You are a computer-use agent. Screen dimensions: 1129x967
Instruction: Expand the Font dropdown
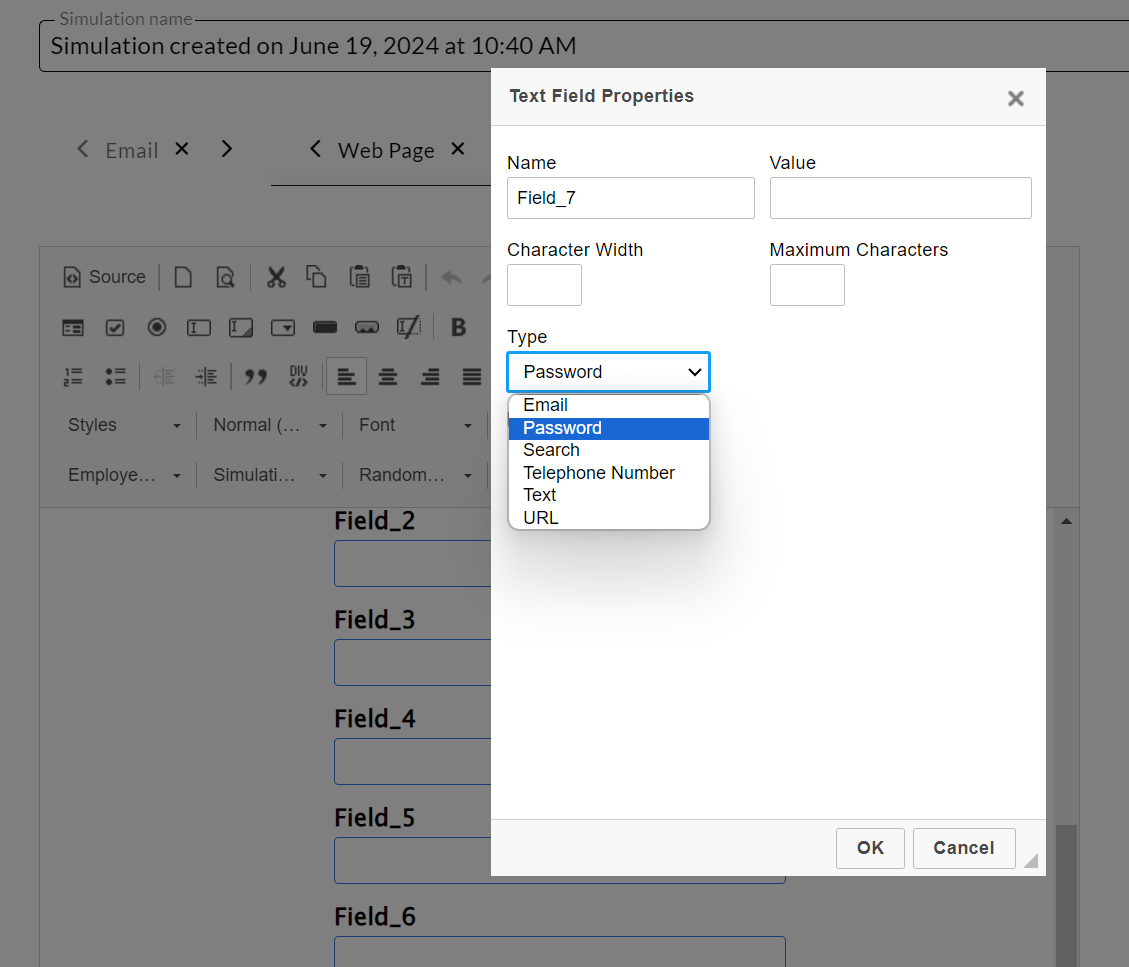[415, 425]
